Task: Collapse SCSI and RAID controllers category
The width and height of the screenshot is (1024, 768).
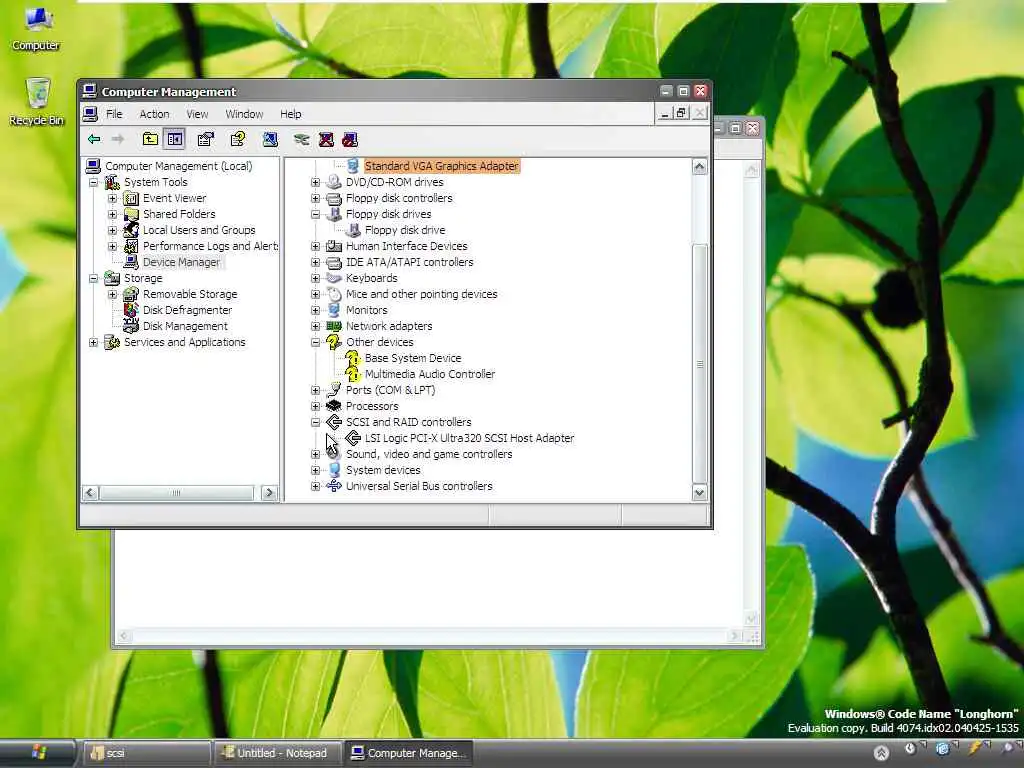Action: point(315,422)
